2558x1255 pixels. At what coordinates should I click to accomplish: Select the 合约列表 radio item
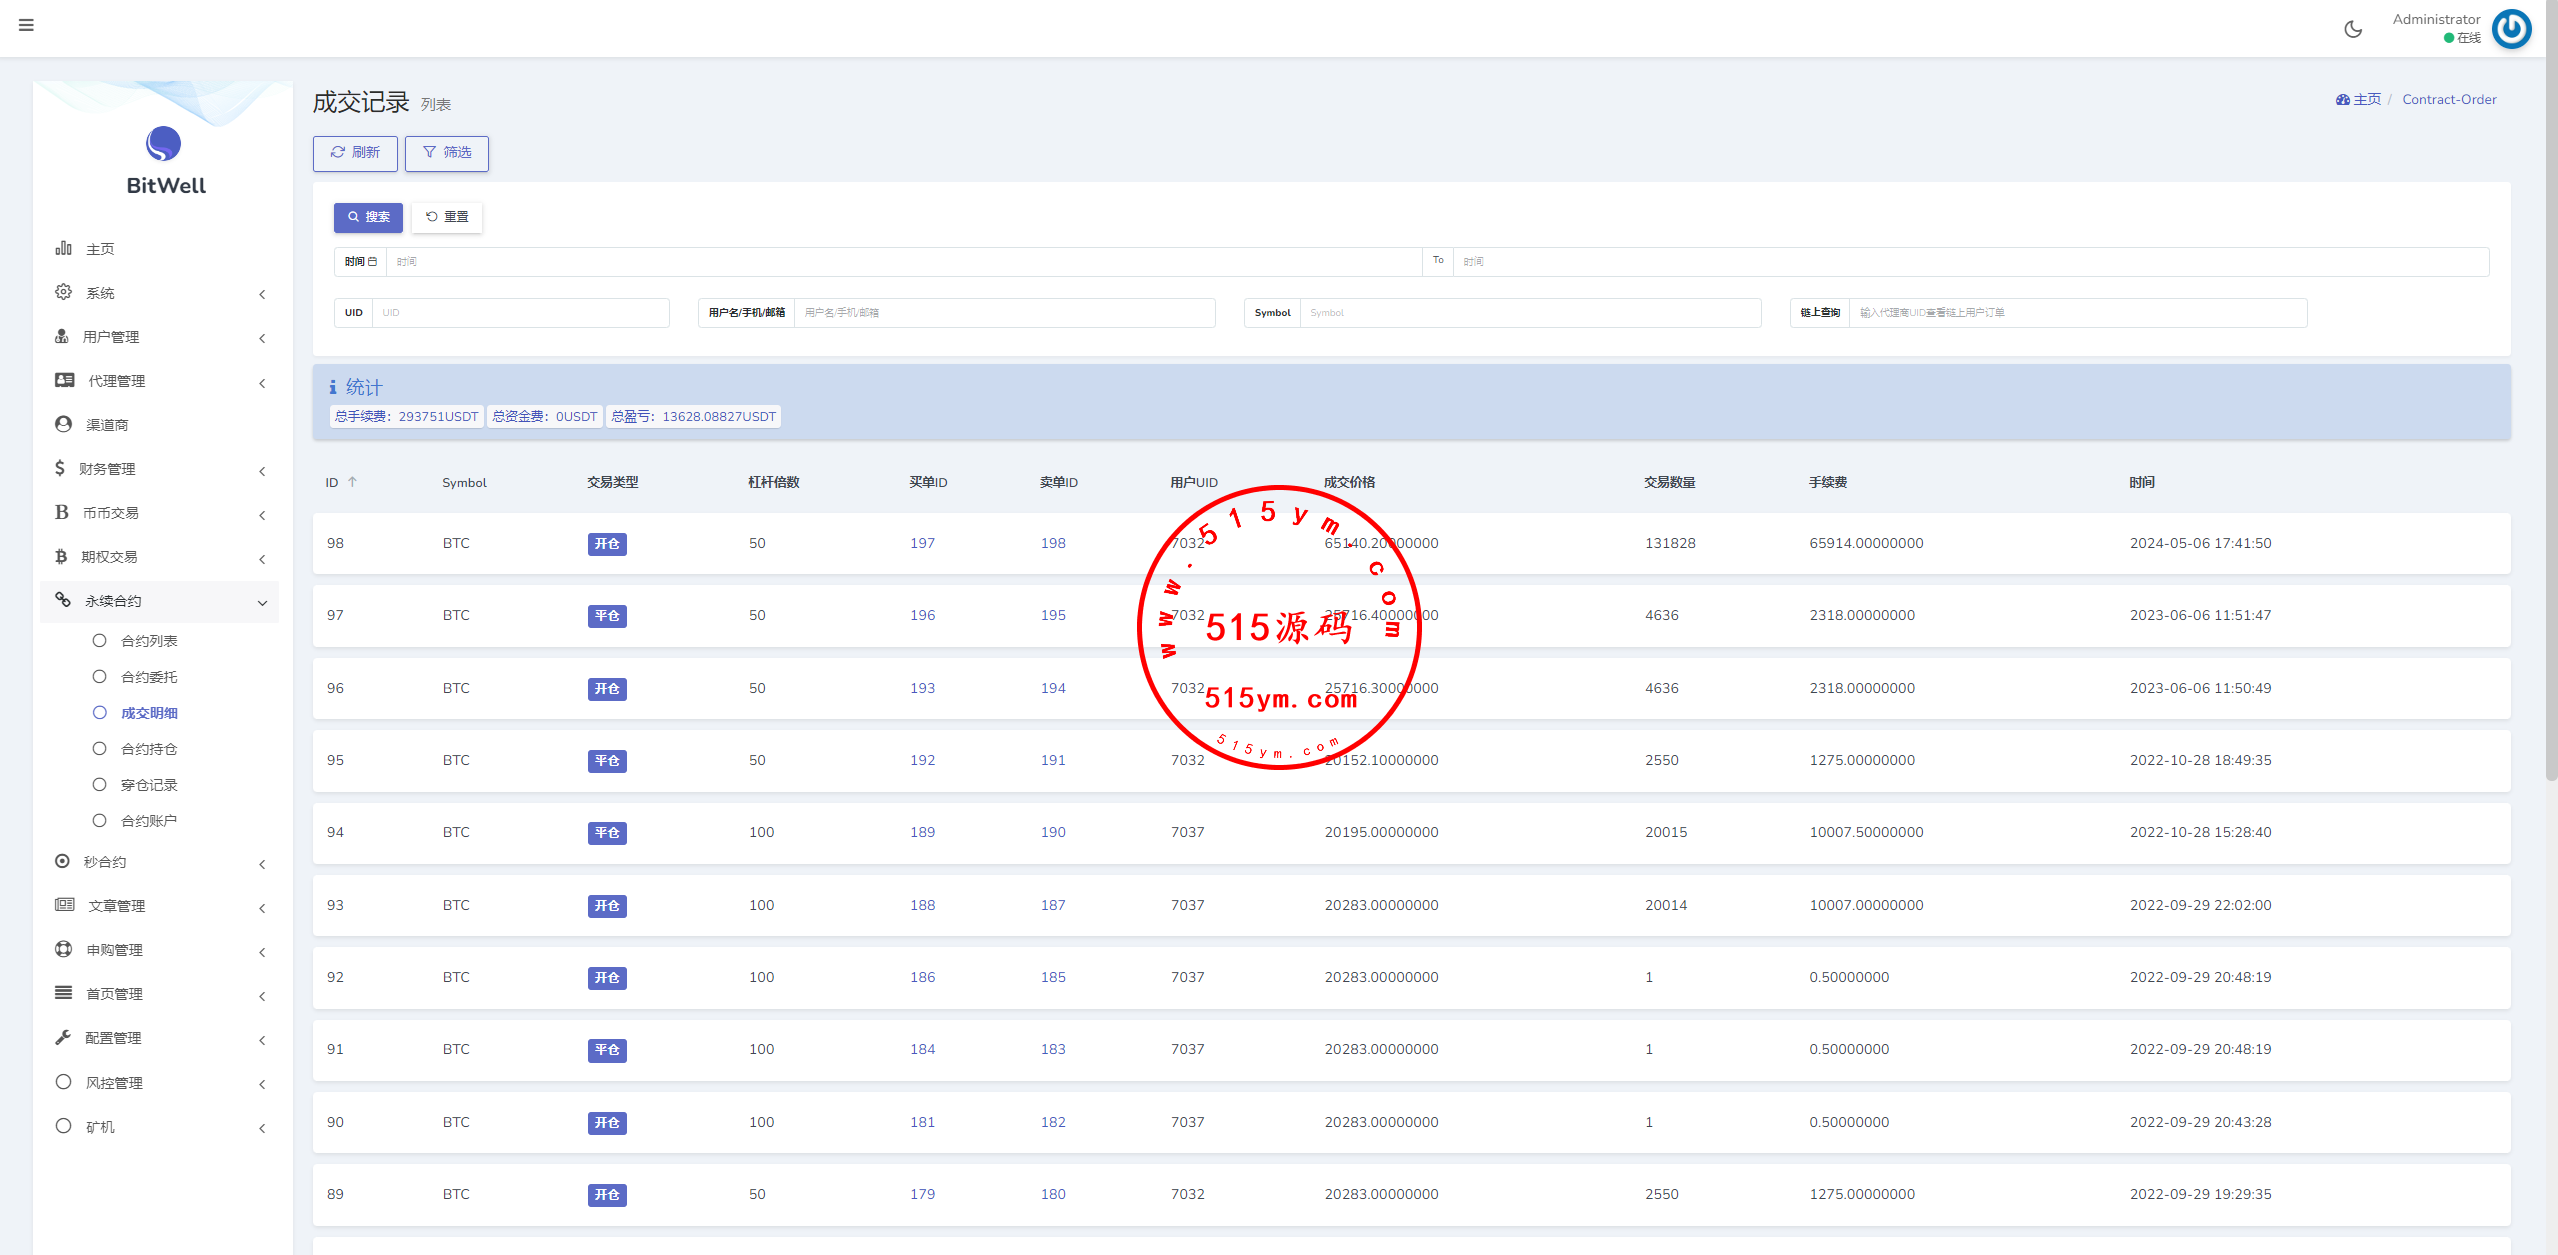click(99, 640)
